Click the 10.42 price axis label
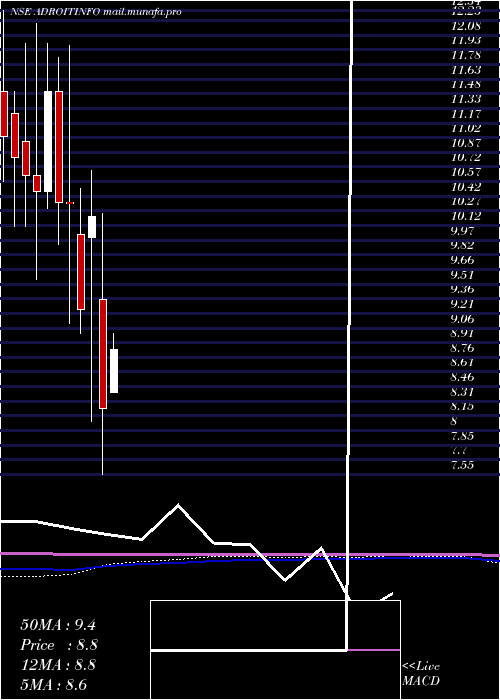The image size is (500, 700). pos(466,187)
